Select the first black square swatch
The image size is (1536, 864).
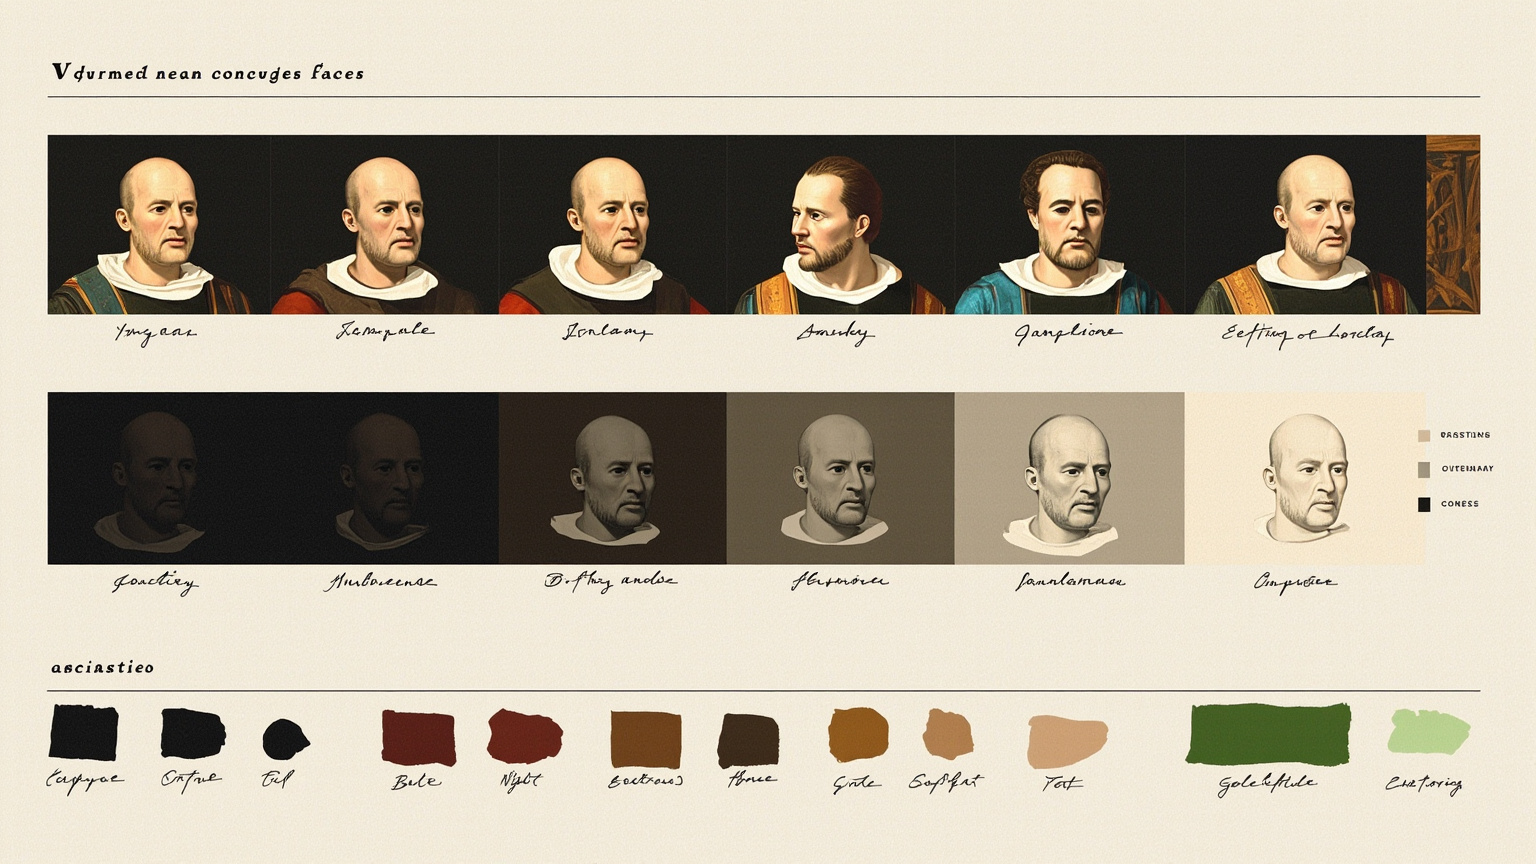(84, 732)
